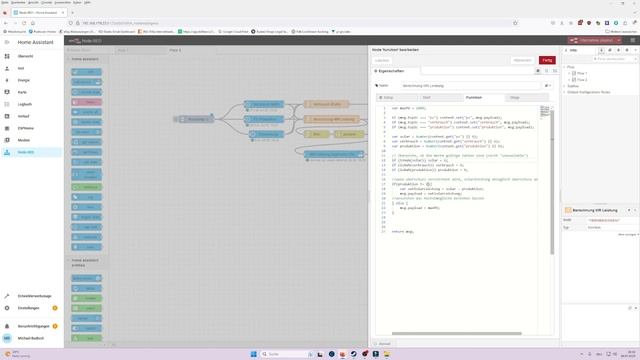This screenshot has height=360, width=640.
Task: Open Steam from the taskbar
Action: coord(353,354)
